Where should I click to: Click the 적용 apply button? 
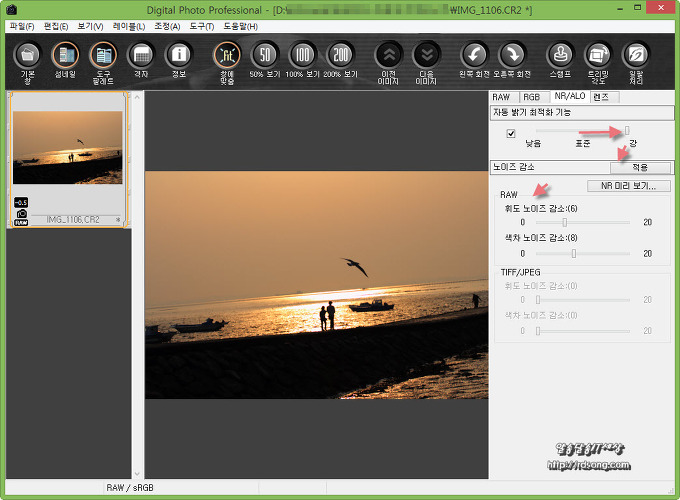click(x=640, y=168)
